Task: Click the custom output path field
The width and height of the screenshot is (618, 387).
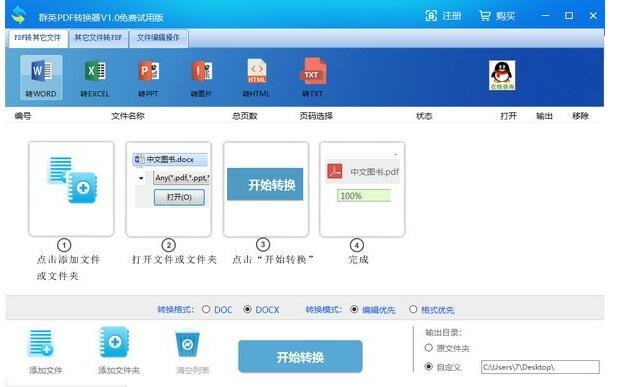Action: point(540,367)
